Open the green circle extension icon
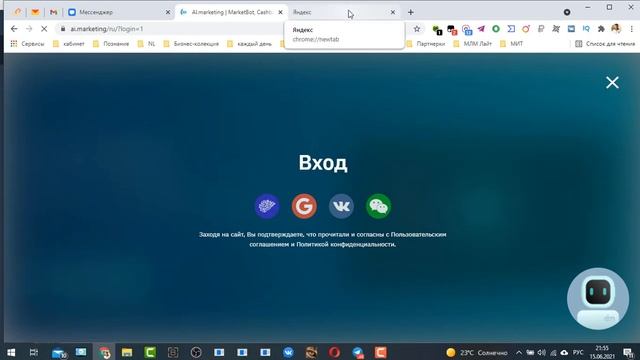 pos(496,29)
